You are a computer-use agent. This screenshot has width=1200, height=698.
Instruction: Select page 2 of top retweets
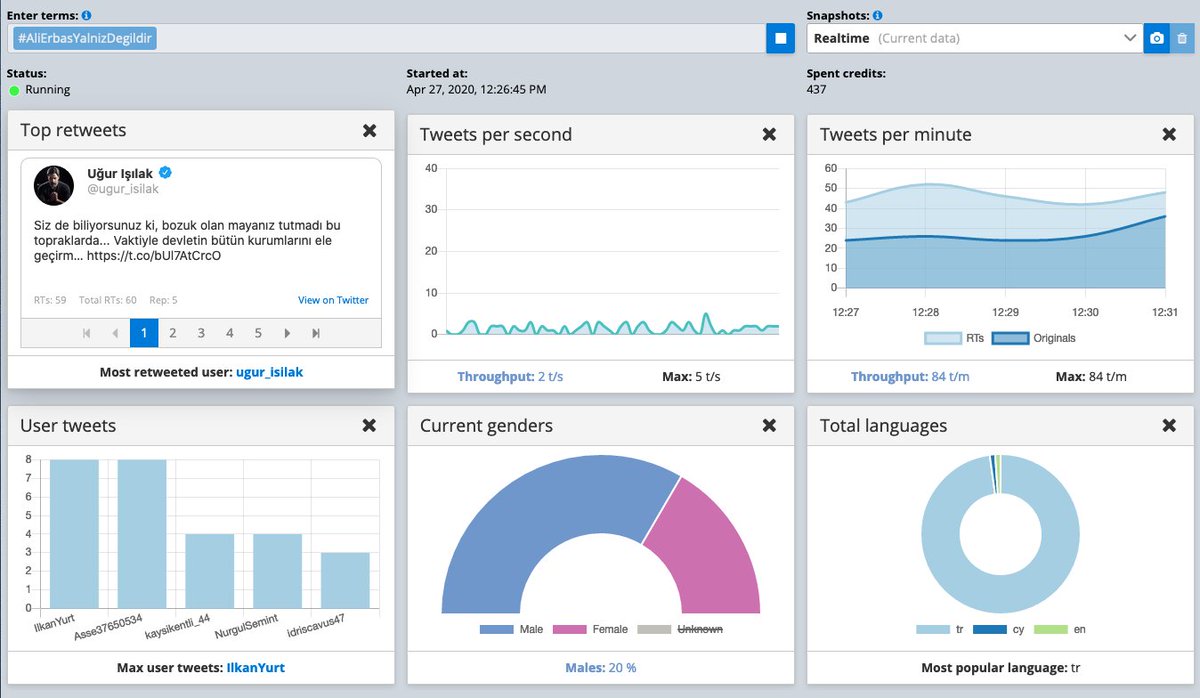point(173,333)
